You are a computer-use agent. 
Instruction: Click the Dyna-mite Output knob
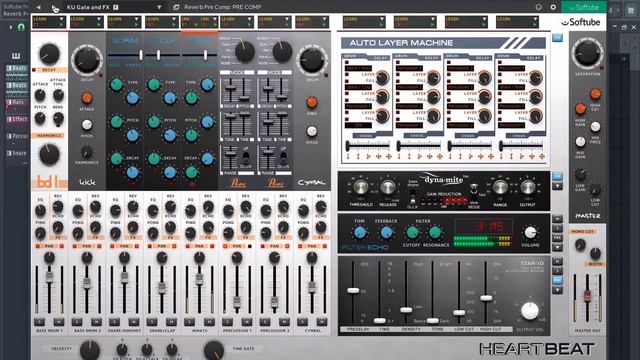527,187
